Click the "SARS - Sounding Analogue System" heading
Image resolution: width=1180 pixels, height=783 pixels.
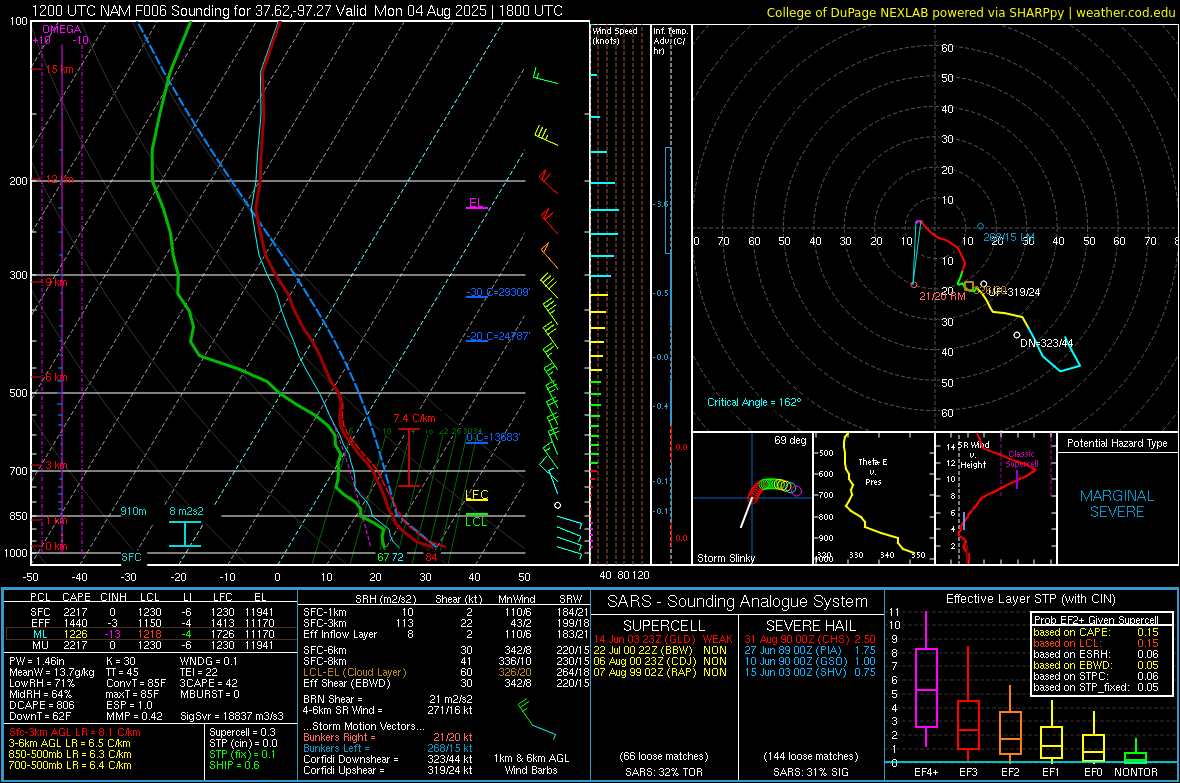738,602
